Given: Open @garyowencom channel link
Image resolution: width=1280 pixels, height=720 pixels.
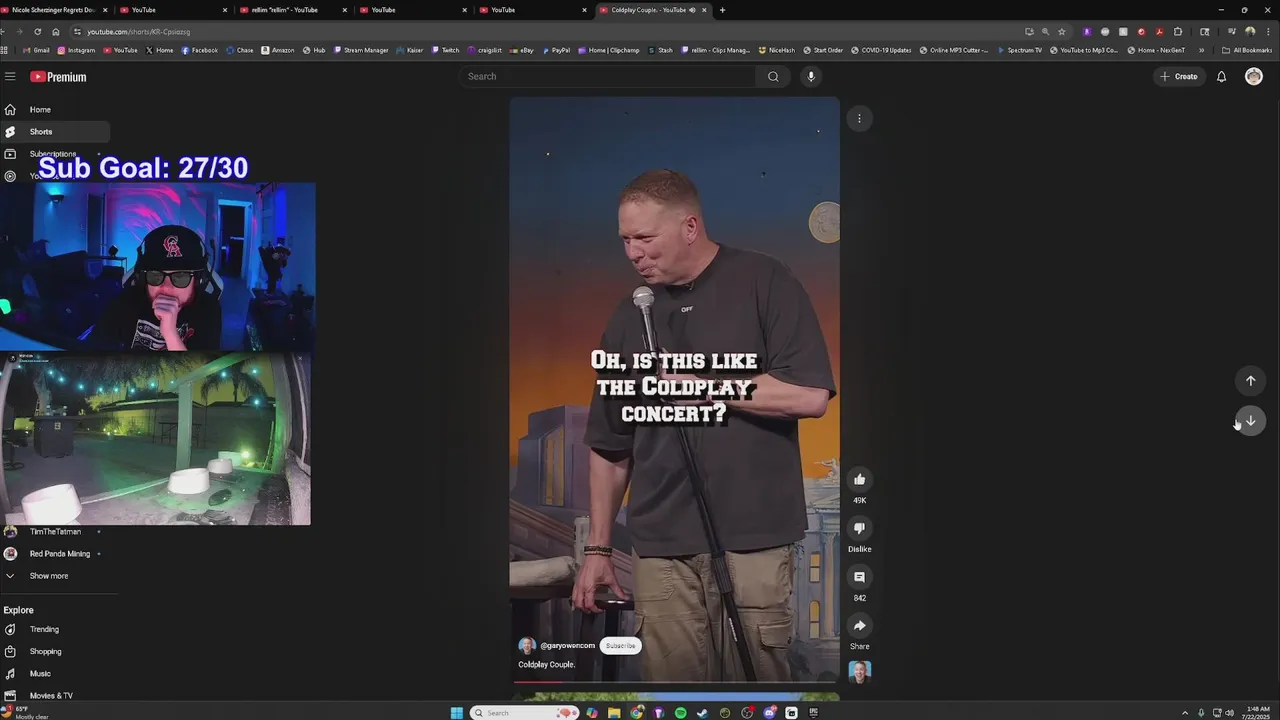Looking at the screenshot, I should [x=567, y=646].
